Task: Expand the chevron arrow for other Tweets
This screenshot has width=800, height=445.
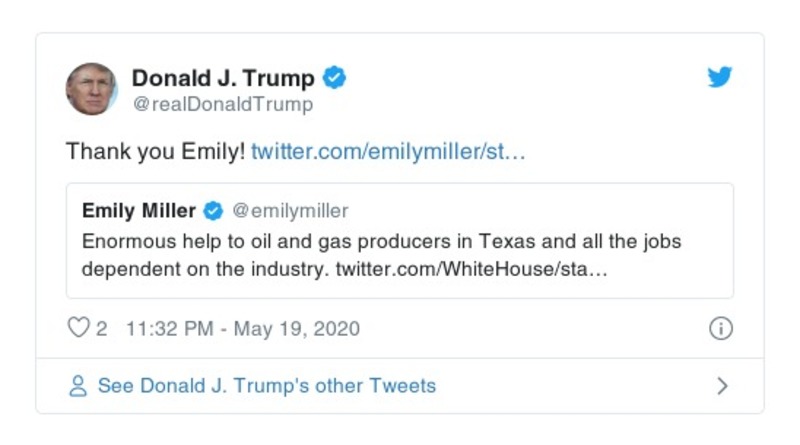Action: (x=722, y=386)
